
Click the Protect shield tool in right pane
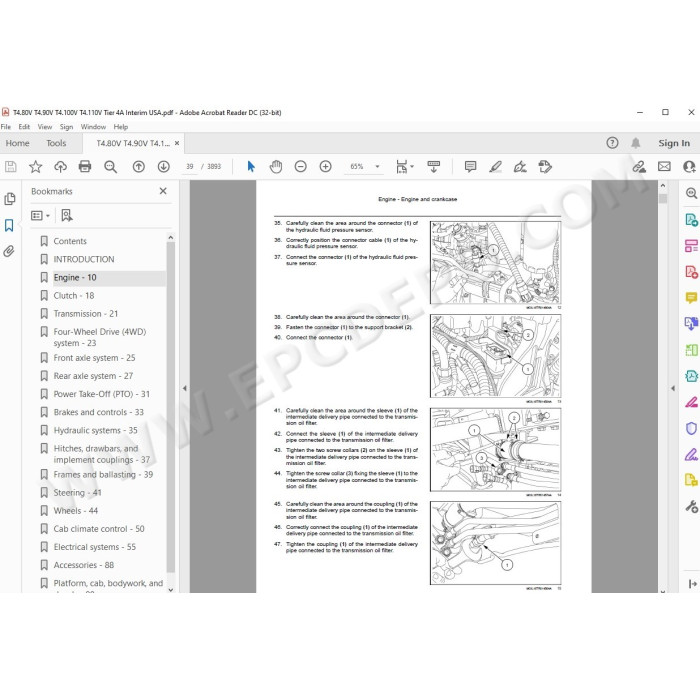691,428
